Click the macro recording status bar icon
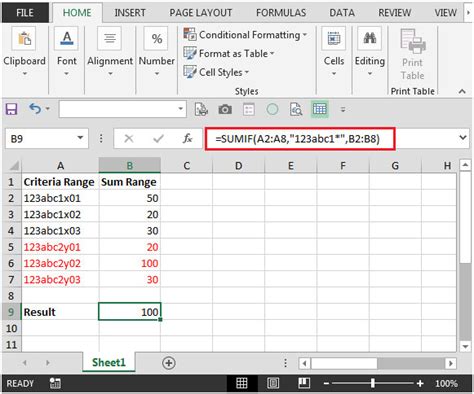Screen dimensions: 474x394 coord(55,383)
